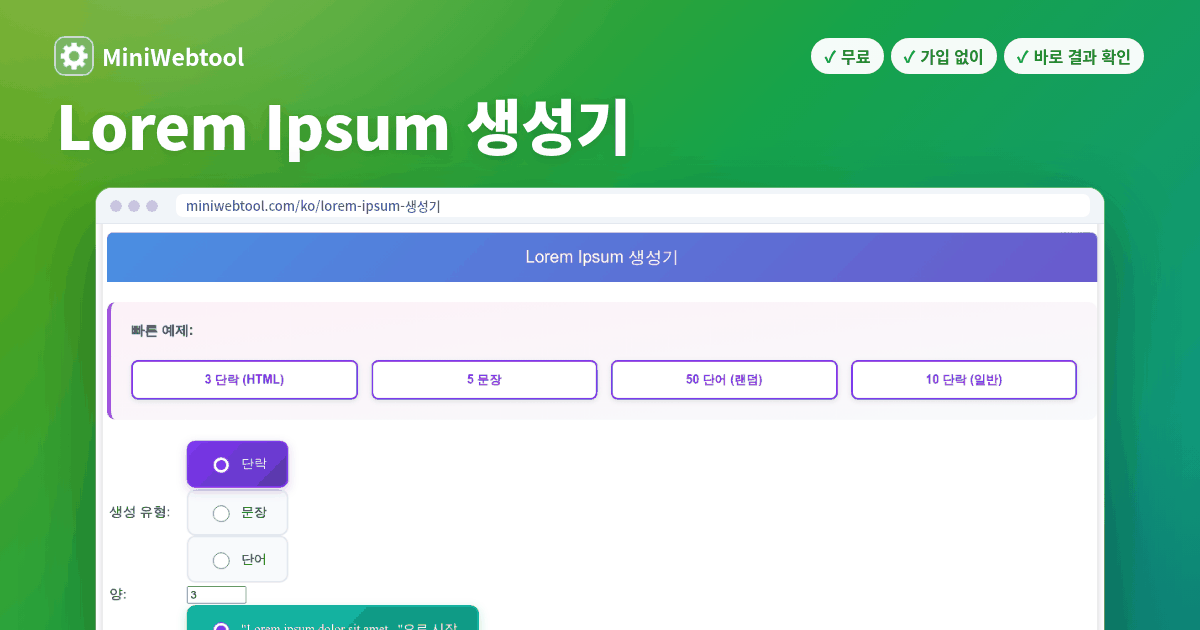Choose the '3 단락 (HTML)' quick example

point(244,380)
